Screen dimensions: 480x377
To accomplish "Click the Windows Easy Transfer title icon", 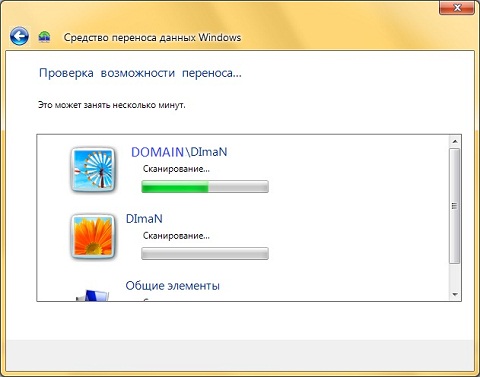I will (x=44, y=37).
